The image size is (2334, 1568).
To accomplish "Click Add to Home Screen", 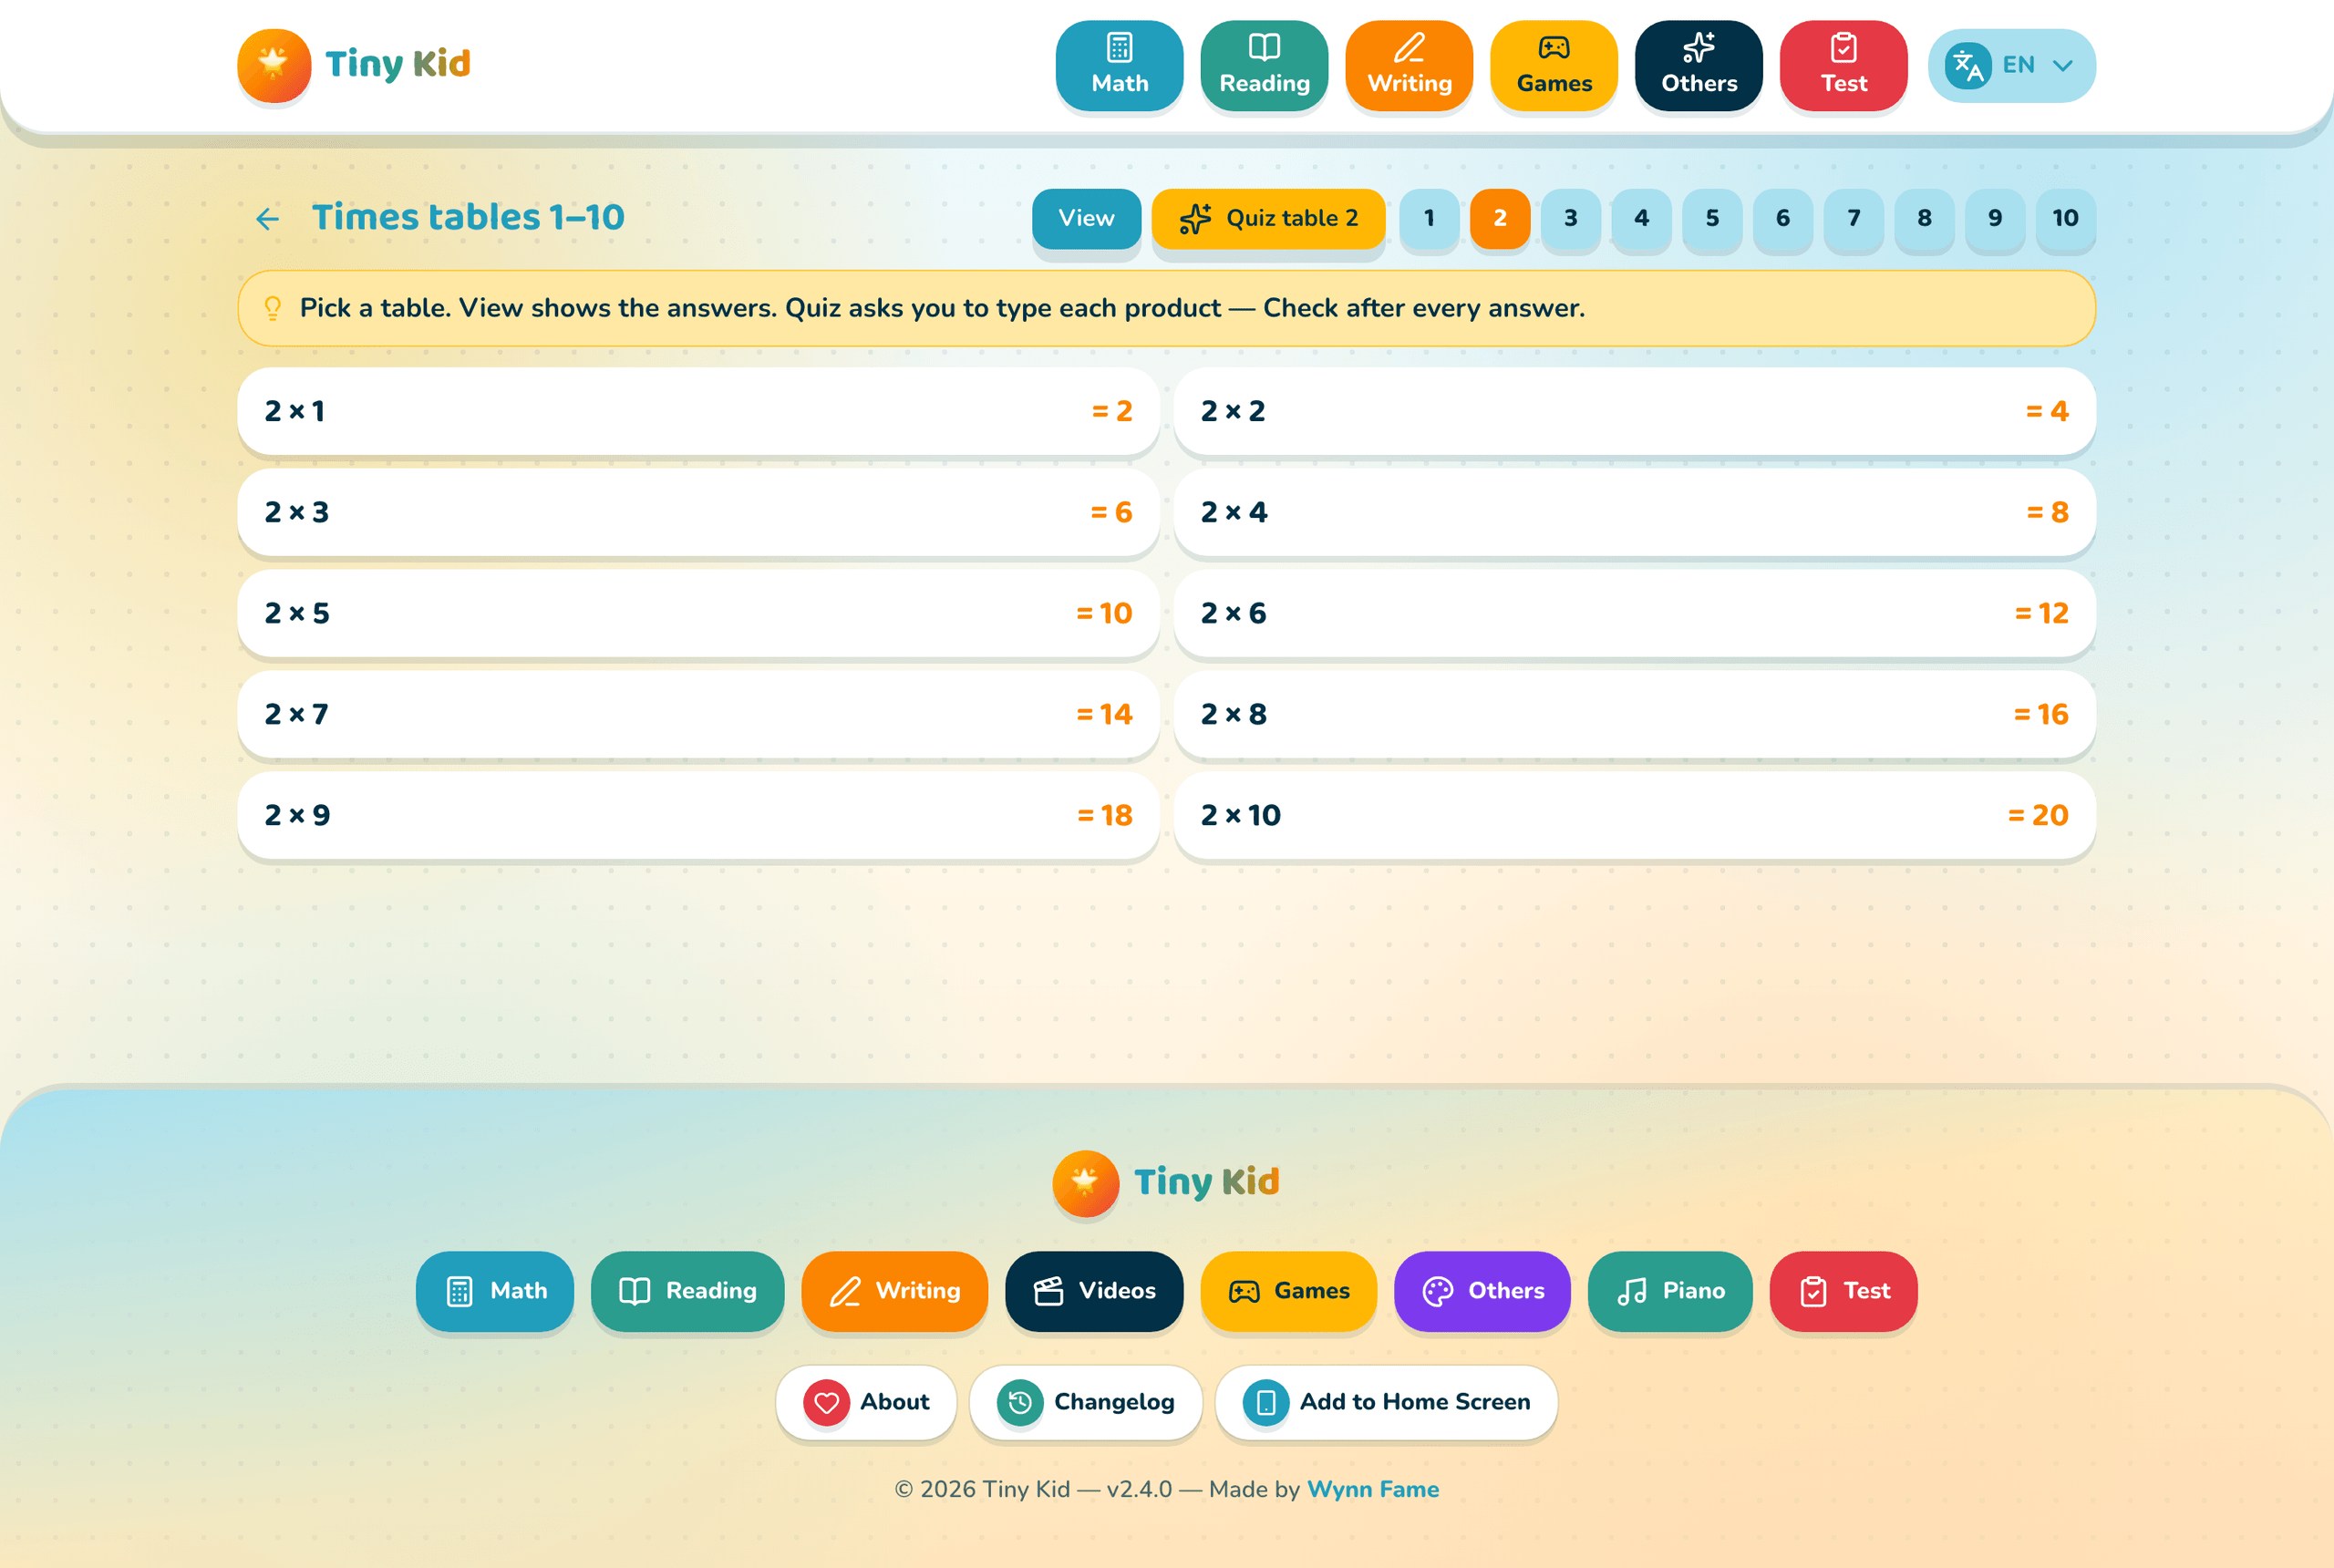I will tap(1386, 1402).
